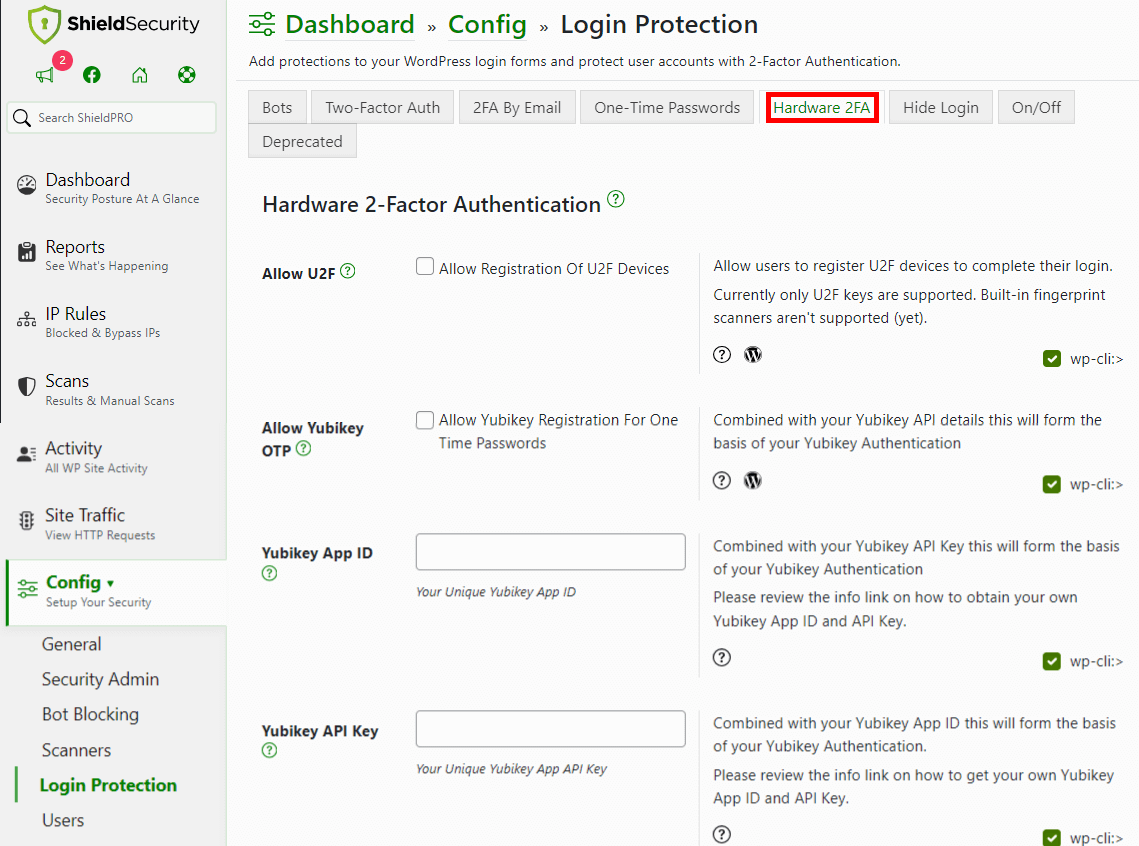Click the WordPress icon under Allow U2F
The width and height of the screenshot is (1139, 846).
752,354
